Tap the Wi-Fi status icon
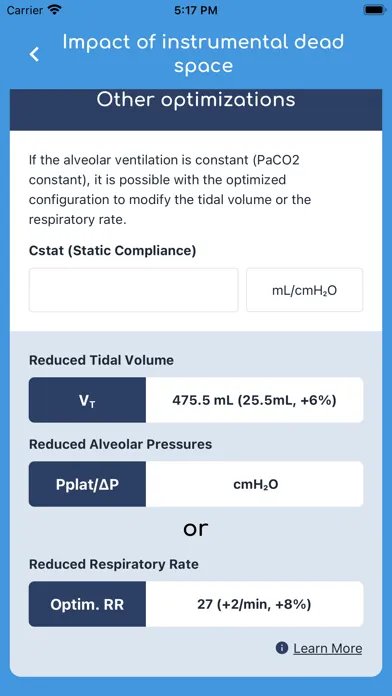The height and width of the screenshot is (696, 392). coord(55,10)
